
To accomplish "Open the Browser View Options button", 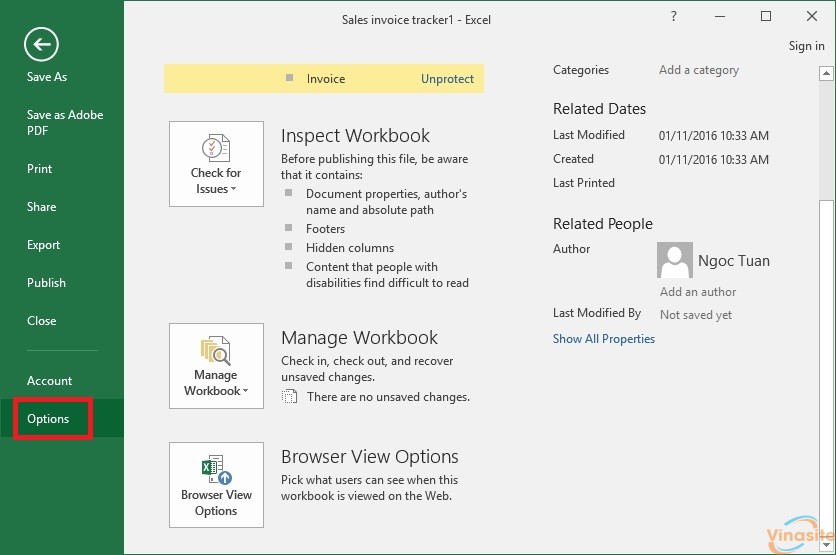I will (216, 485).
